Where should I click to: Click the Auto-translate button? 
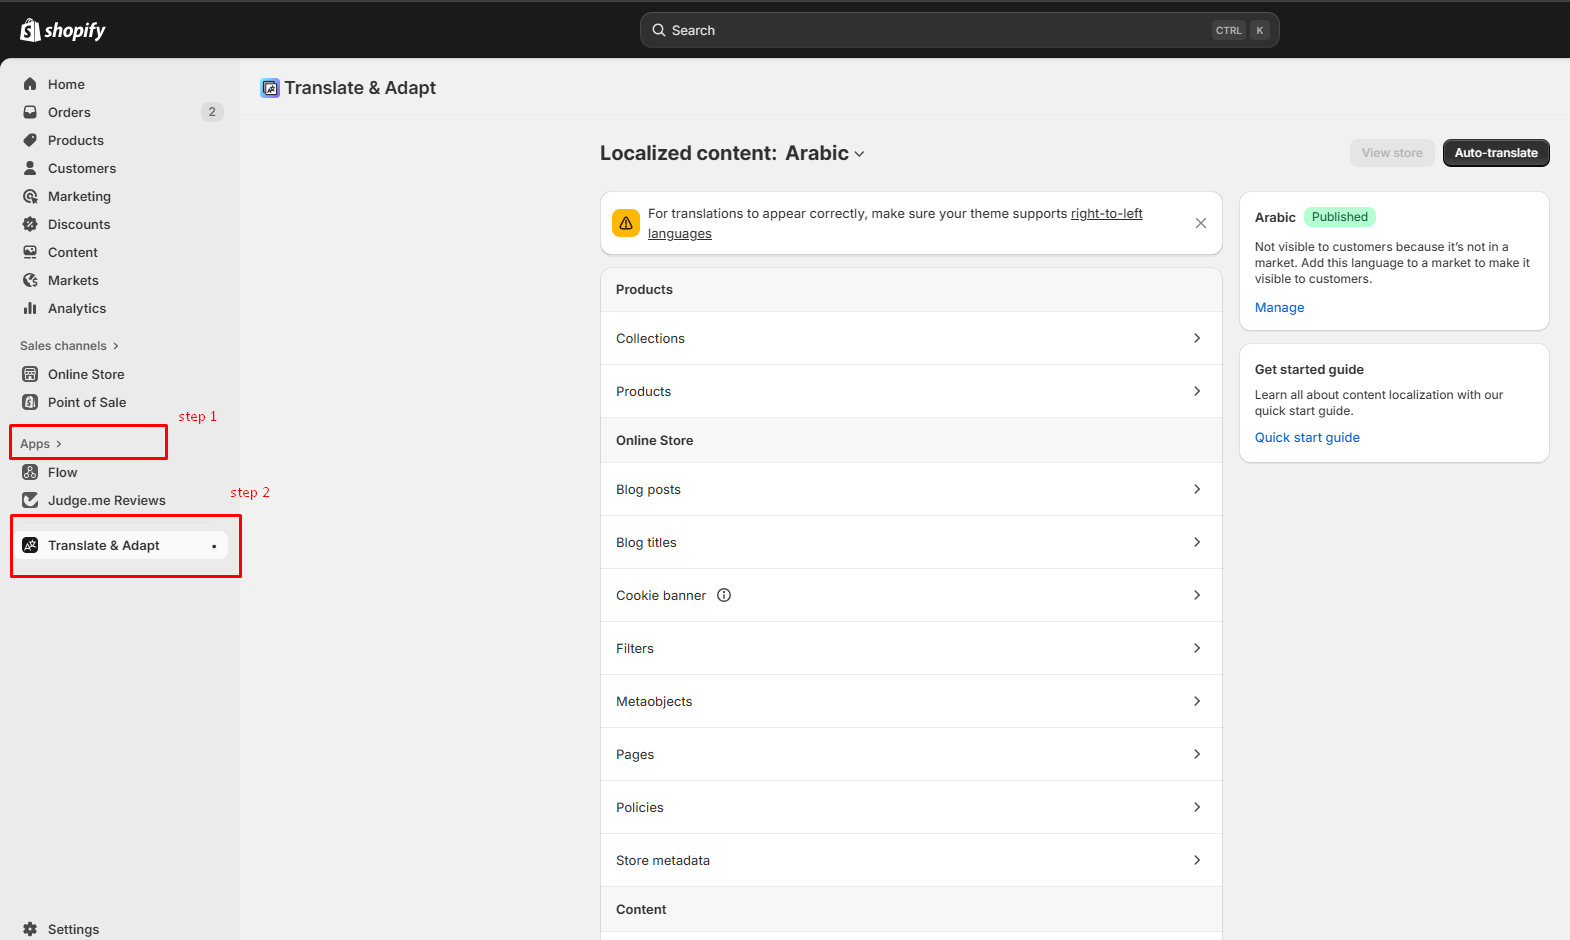1495,153
